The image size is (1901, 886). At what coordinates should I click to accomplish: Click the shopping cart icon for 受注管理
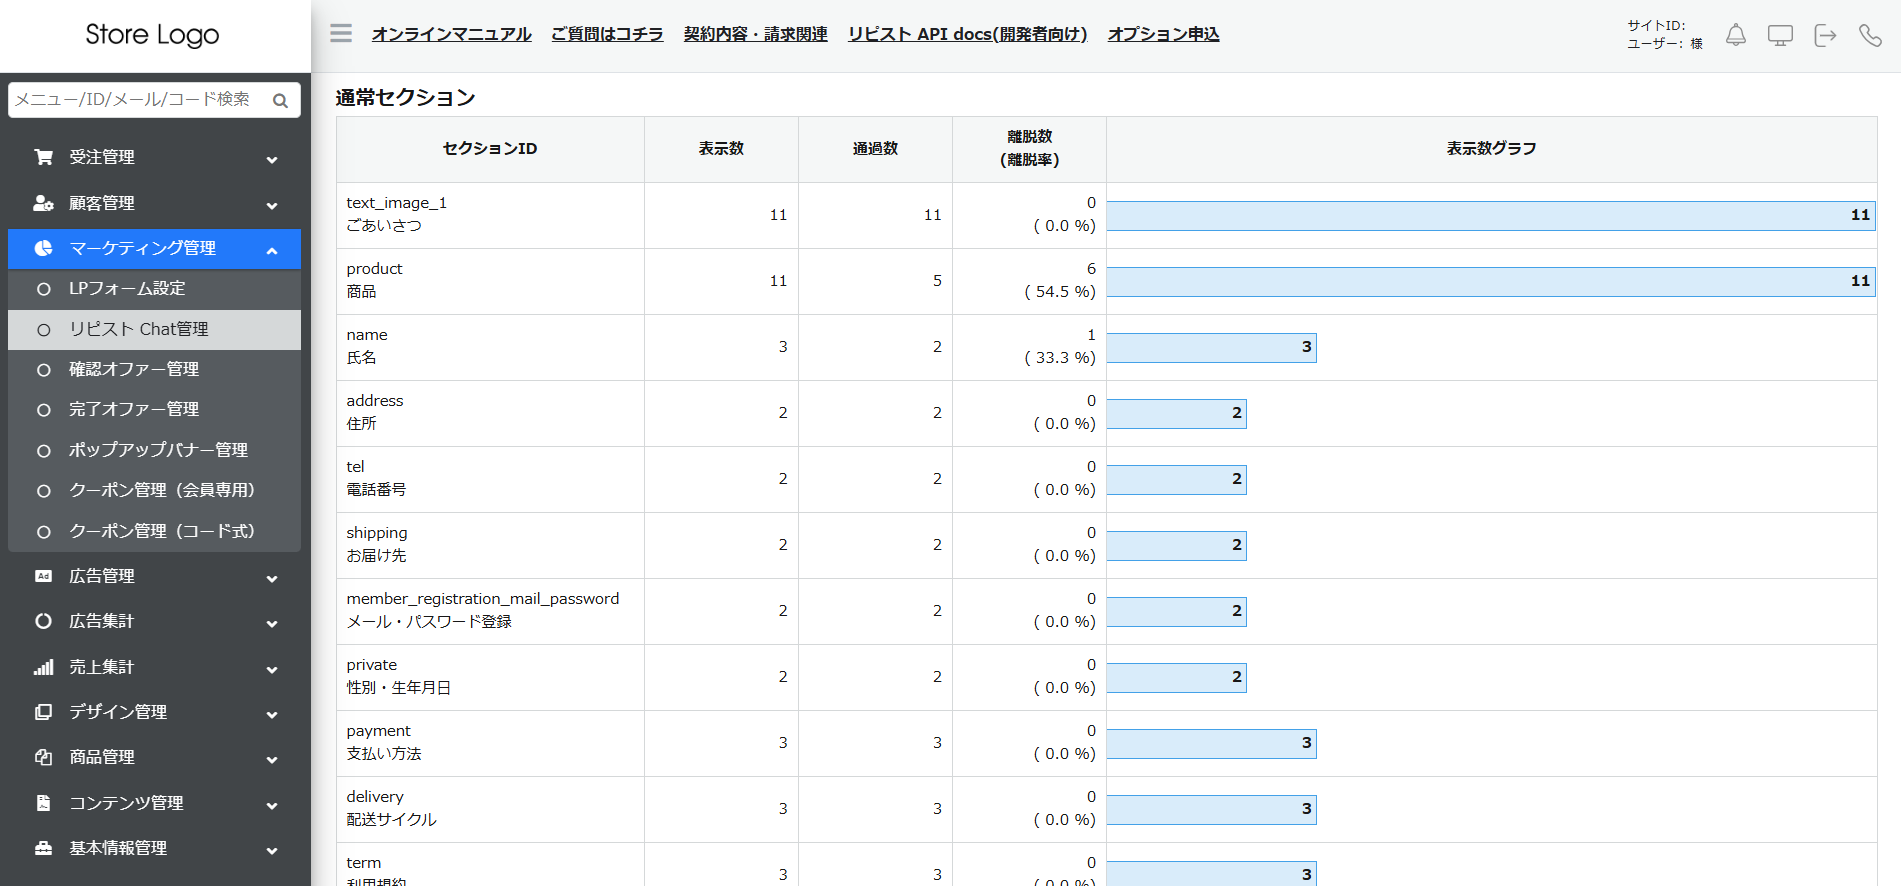point(43,157)
